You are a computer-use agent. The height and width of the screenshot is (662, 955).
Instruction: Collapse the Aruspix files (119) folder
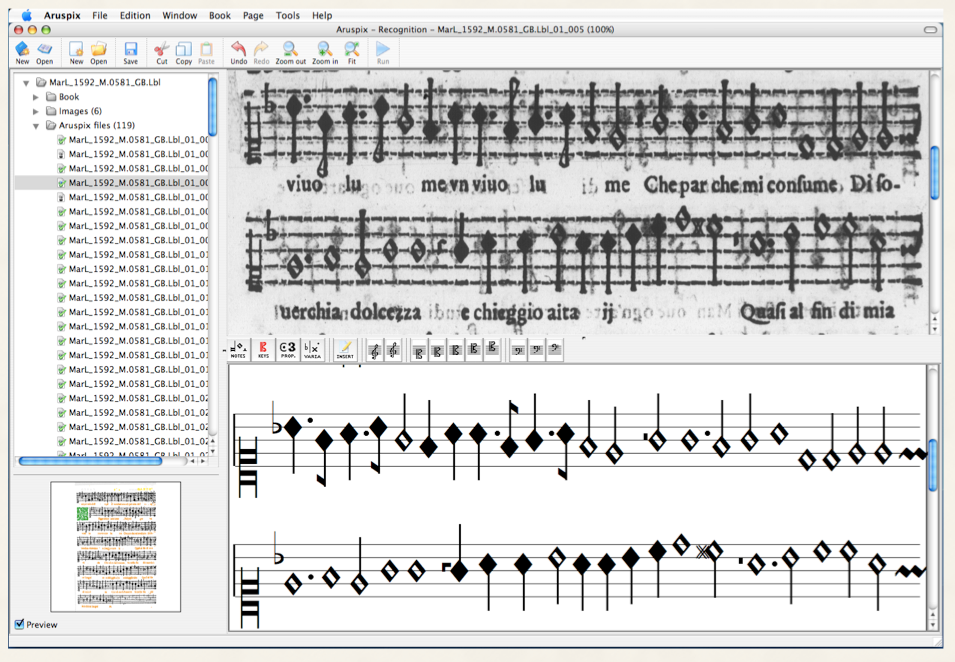(x=36, y=125)
